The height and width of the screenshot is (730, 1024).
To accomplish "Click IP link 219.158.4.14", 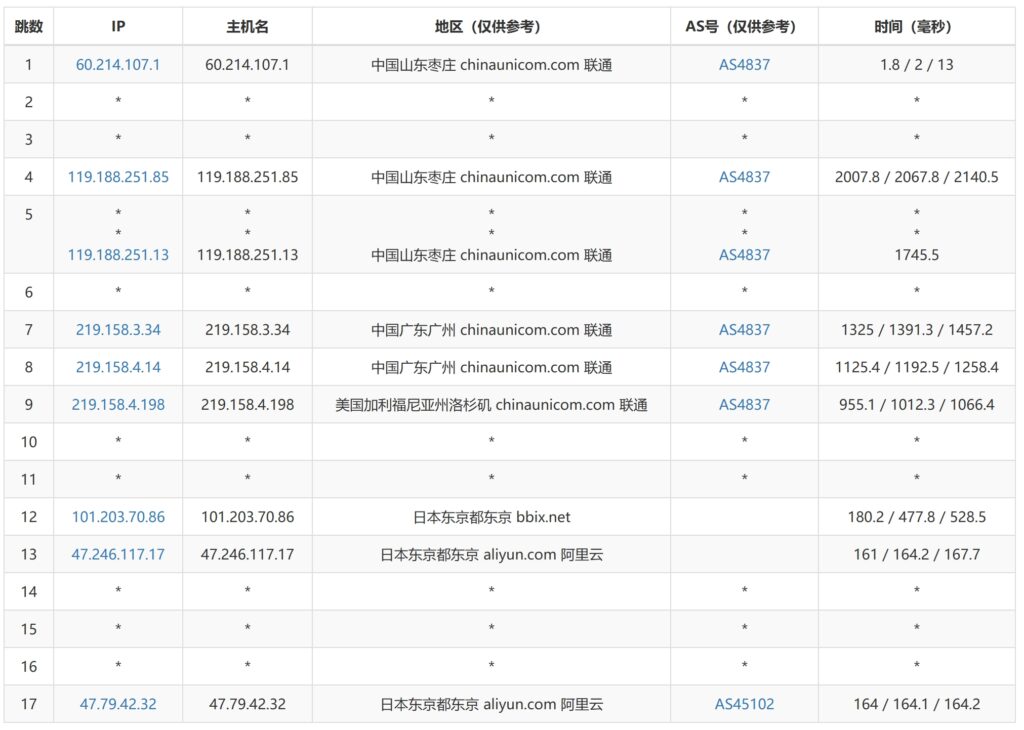I will (118, 367).
